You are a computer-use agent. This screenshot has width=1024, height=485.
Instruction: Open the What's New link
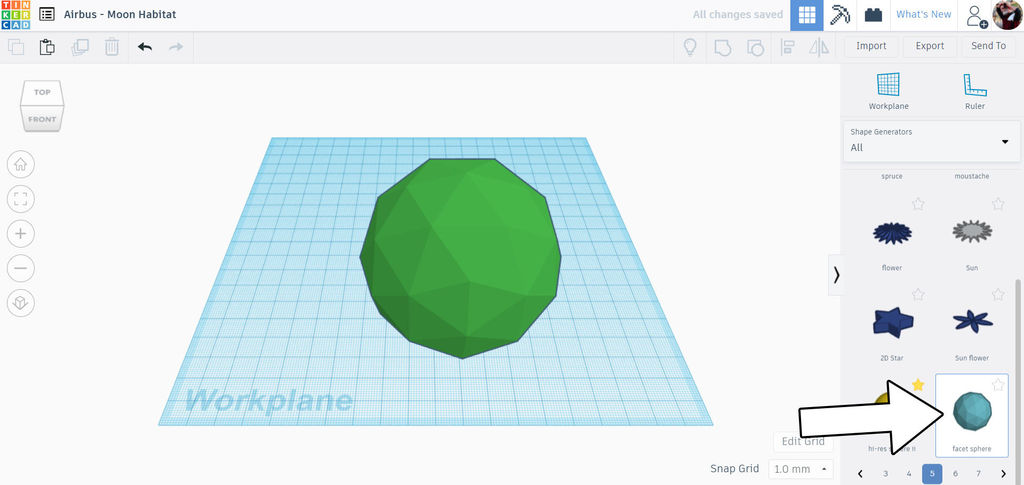[x=923, y=14]
